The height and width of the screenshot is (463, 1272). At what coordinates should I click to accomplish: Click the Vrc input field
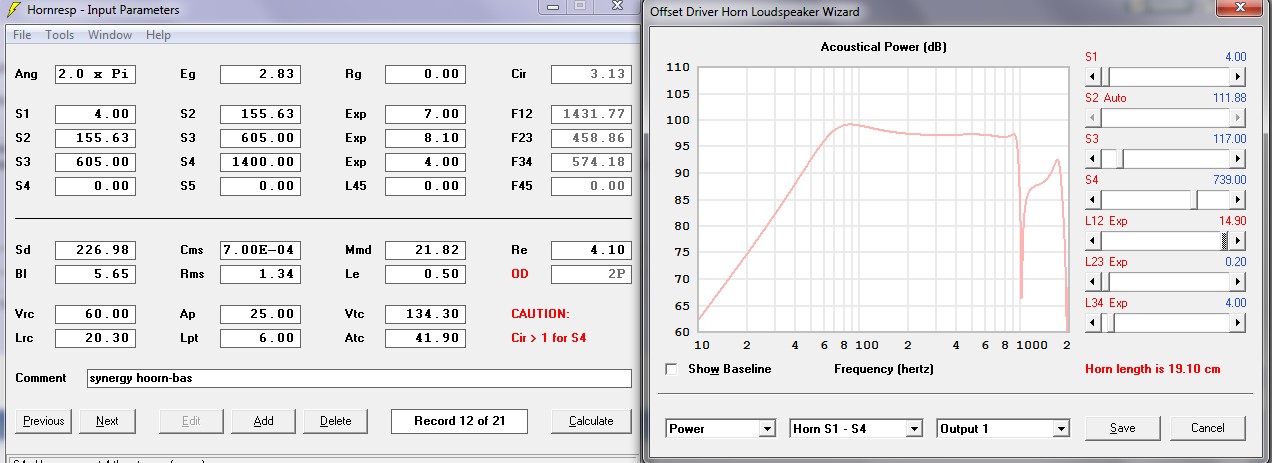point(95,314)
